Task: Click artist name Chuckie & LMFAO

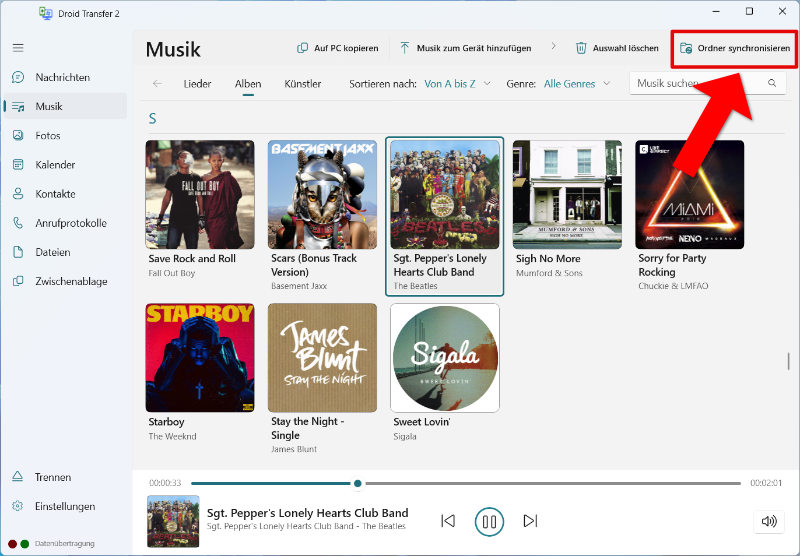Action: pyautogui.click(x=673, y=286)
